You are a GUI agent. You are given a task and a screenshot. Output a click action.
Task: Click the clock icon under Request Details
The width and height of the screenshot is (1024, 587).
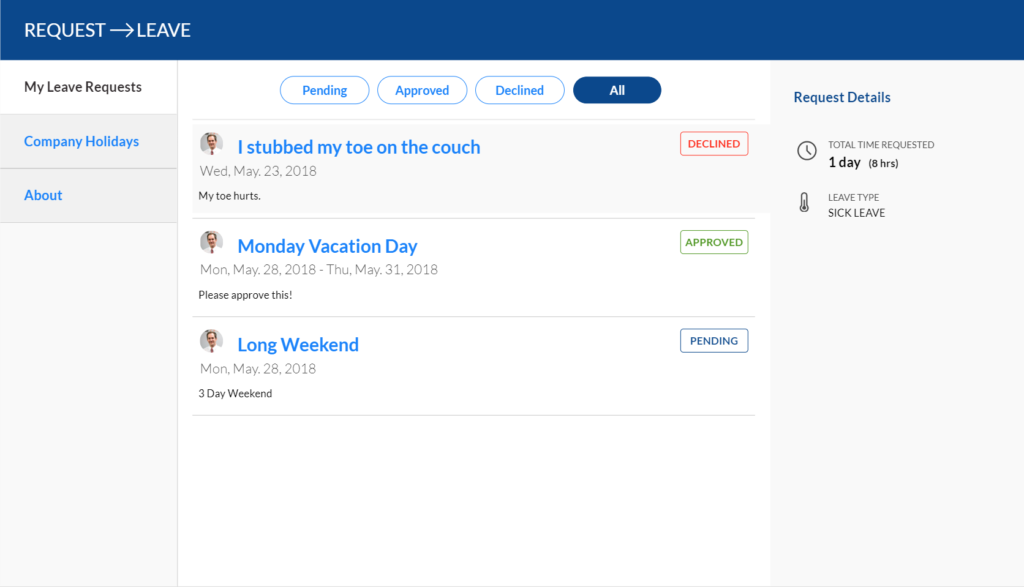[x=806, y=151]
